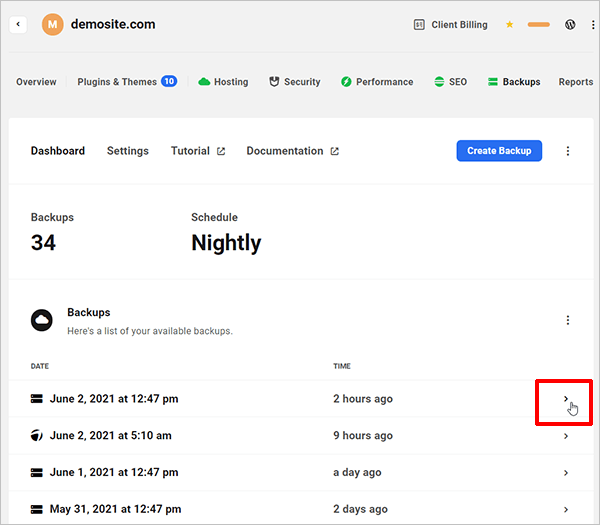Click the SEO green icon
600x525 pixels.
[x=439, y=82]
